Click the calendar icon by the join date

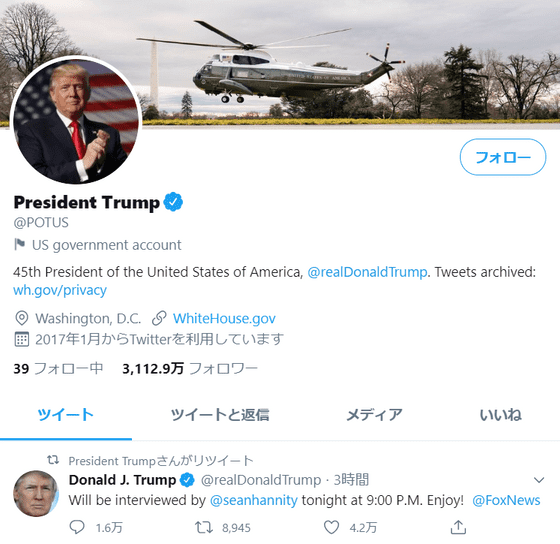21,339
